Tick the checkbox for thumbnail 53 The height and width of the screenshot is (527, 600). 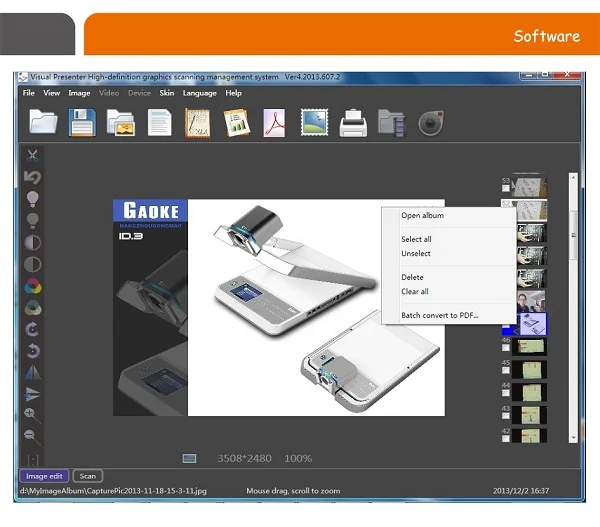point(505,188)
